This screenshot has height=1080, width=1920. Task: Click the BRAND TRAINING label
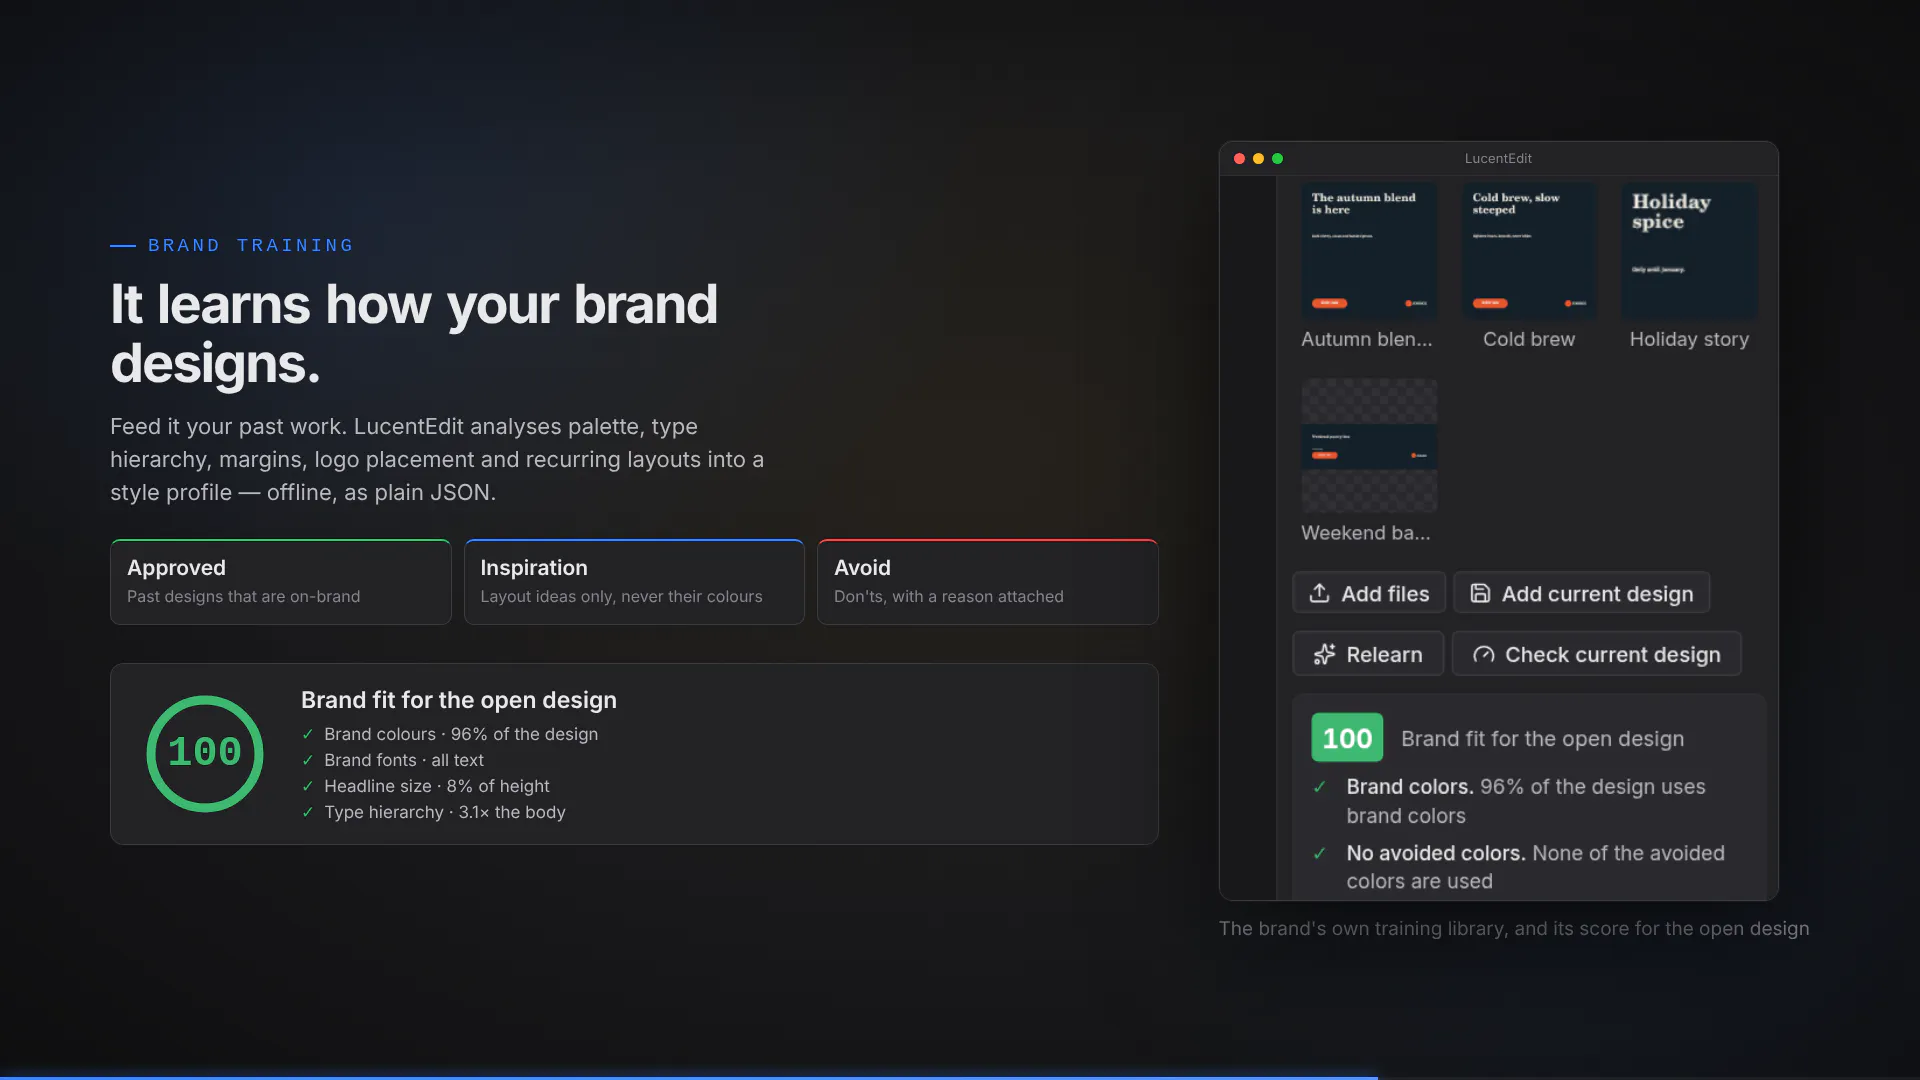(x=250, y=245)
